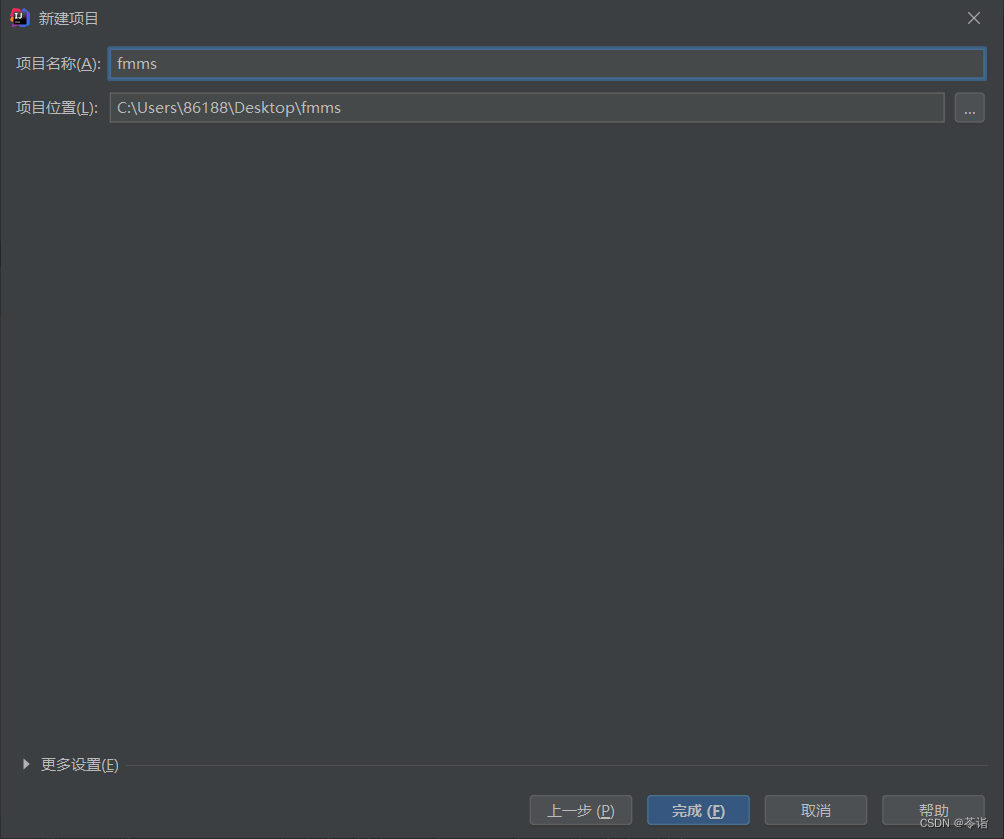Open help via the 帮助 button
Viewport: 1004px width, 839px height.
pyautogui.click(x=933, y=811)
